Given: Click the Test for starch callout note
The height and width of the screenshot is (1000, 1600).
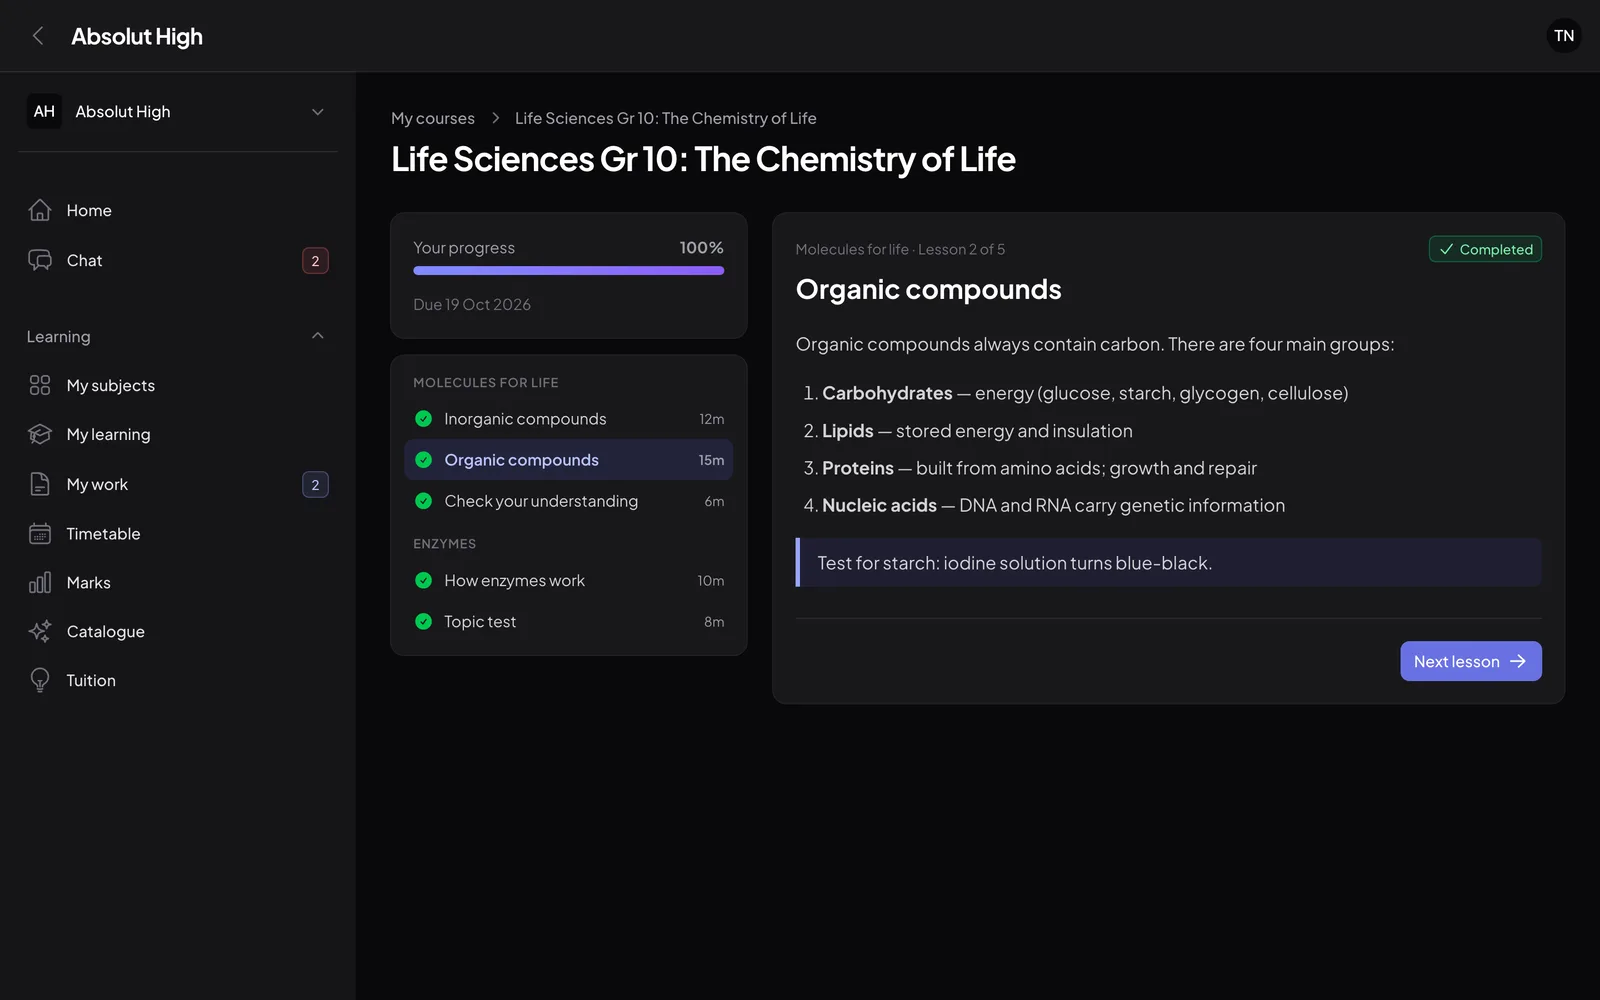Looking at the screenshot, I should tap(1168, 563).
